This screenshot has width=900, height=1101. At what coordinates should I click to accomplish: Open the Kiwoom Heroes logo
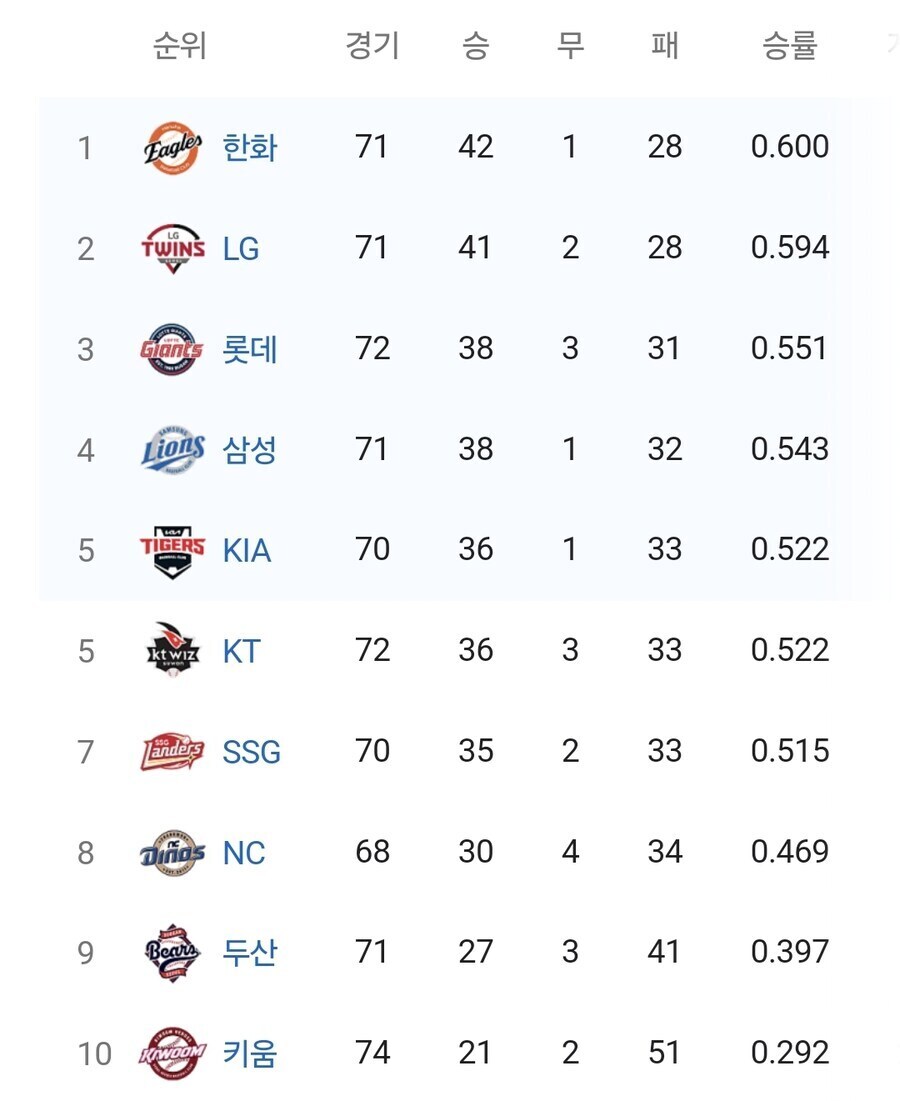click(172, 1053)
